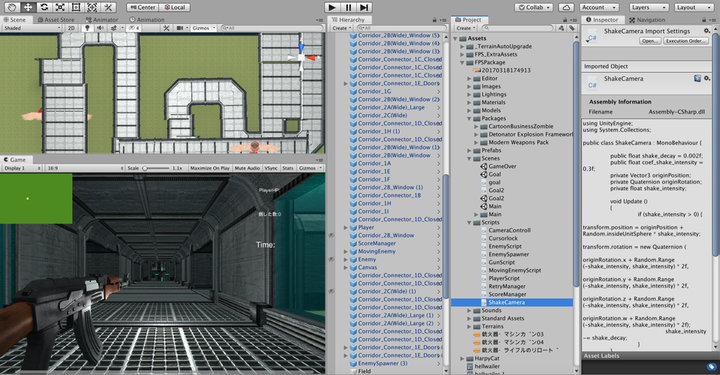Select the GameOver scene asset
The image size is (720, 375).
[x=502, y=166]
